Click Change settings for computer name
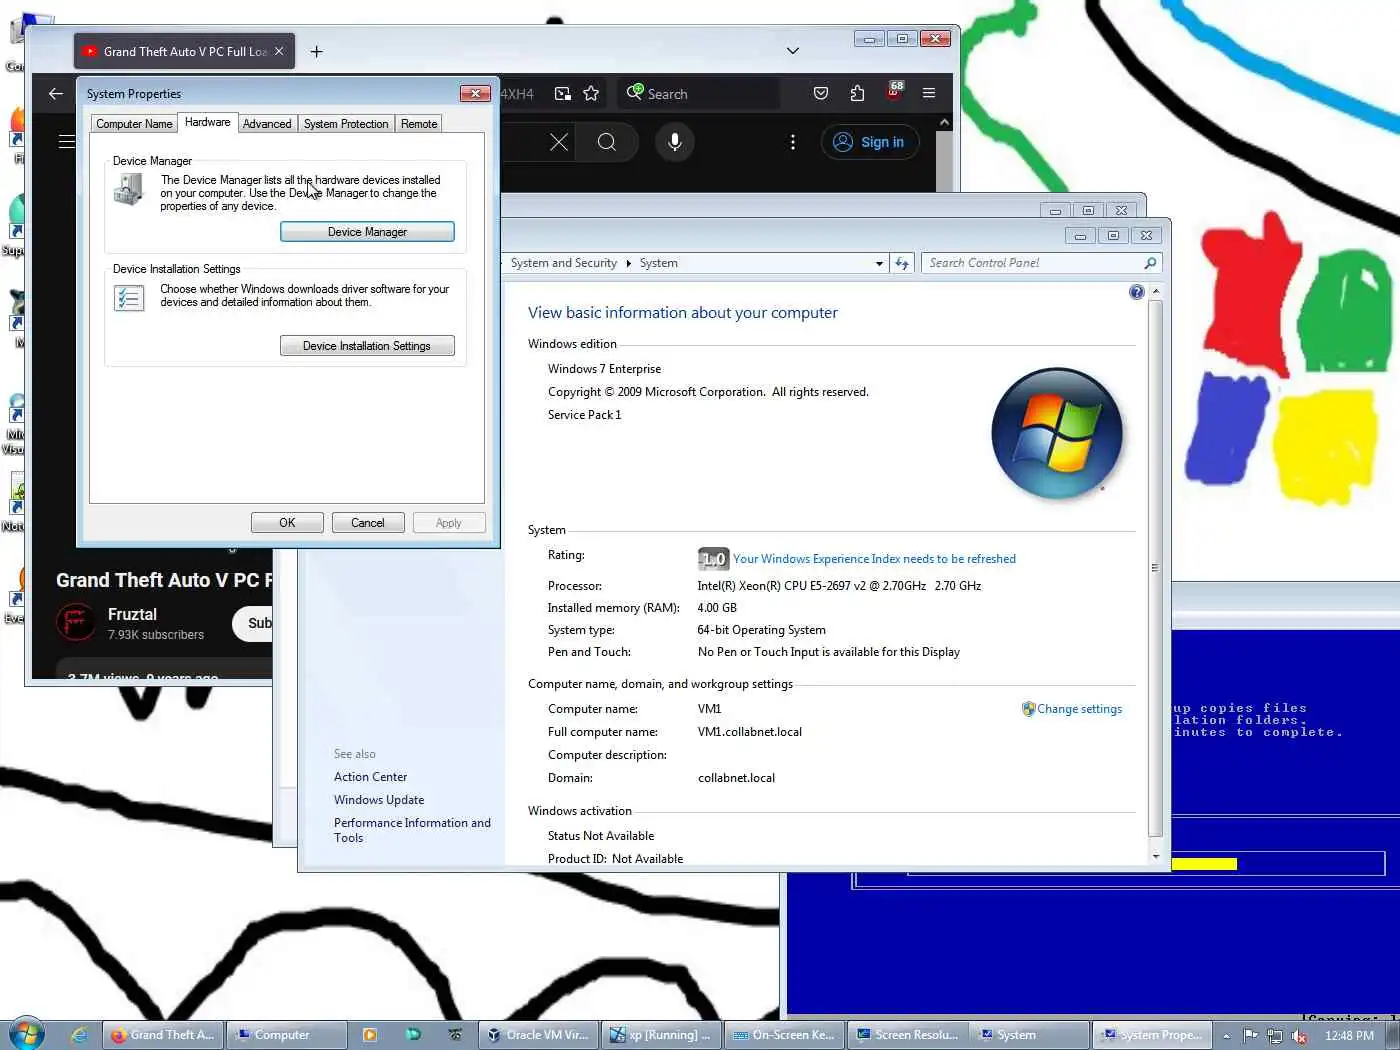 pyautogui.click(x=1079, y=709)
